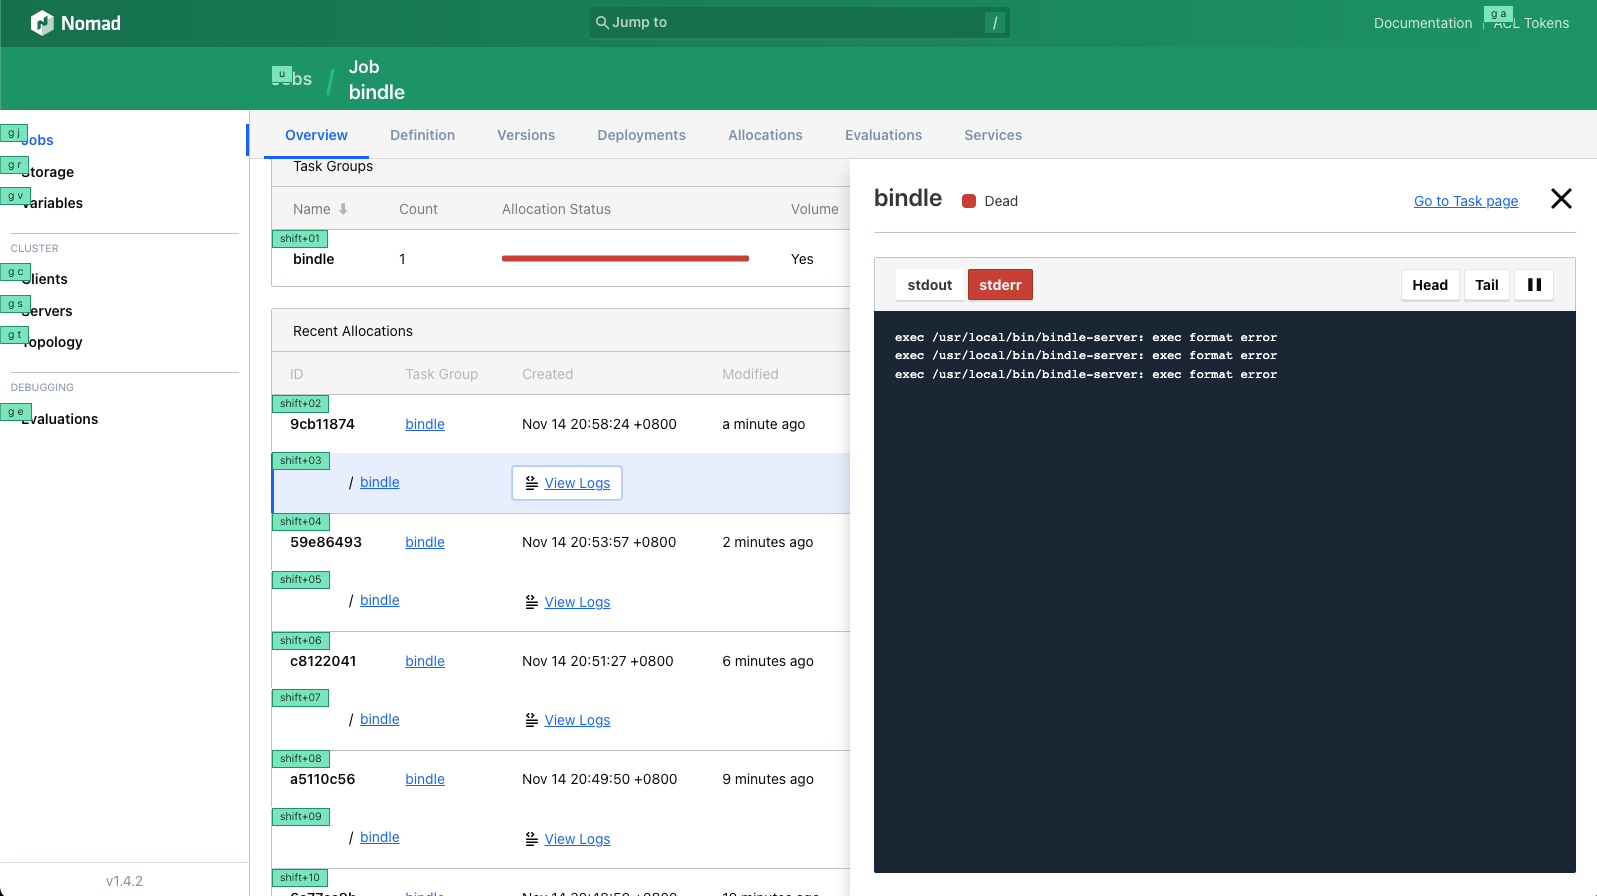The width and height of the screenshot is (1597, 896).
Task: Click bindle task group link for c8122041
Action: tap(425, 661)
